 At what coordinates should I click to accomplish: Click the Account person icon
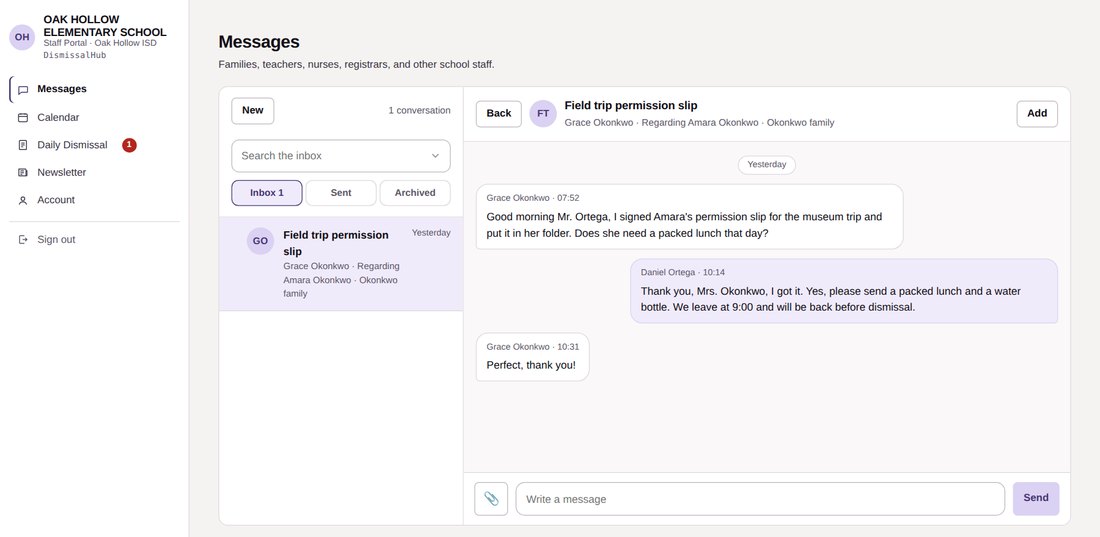tap(23, 200)
